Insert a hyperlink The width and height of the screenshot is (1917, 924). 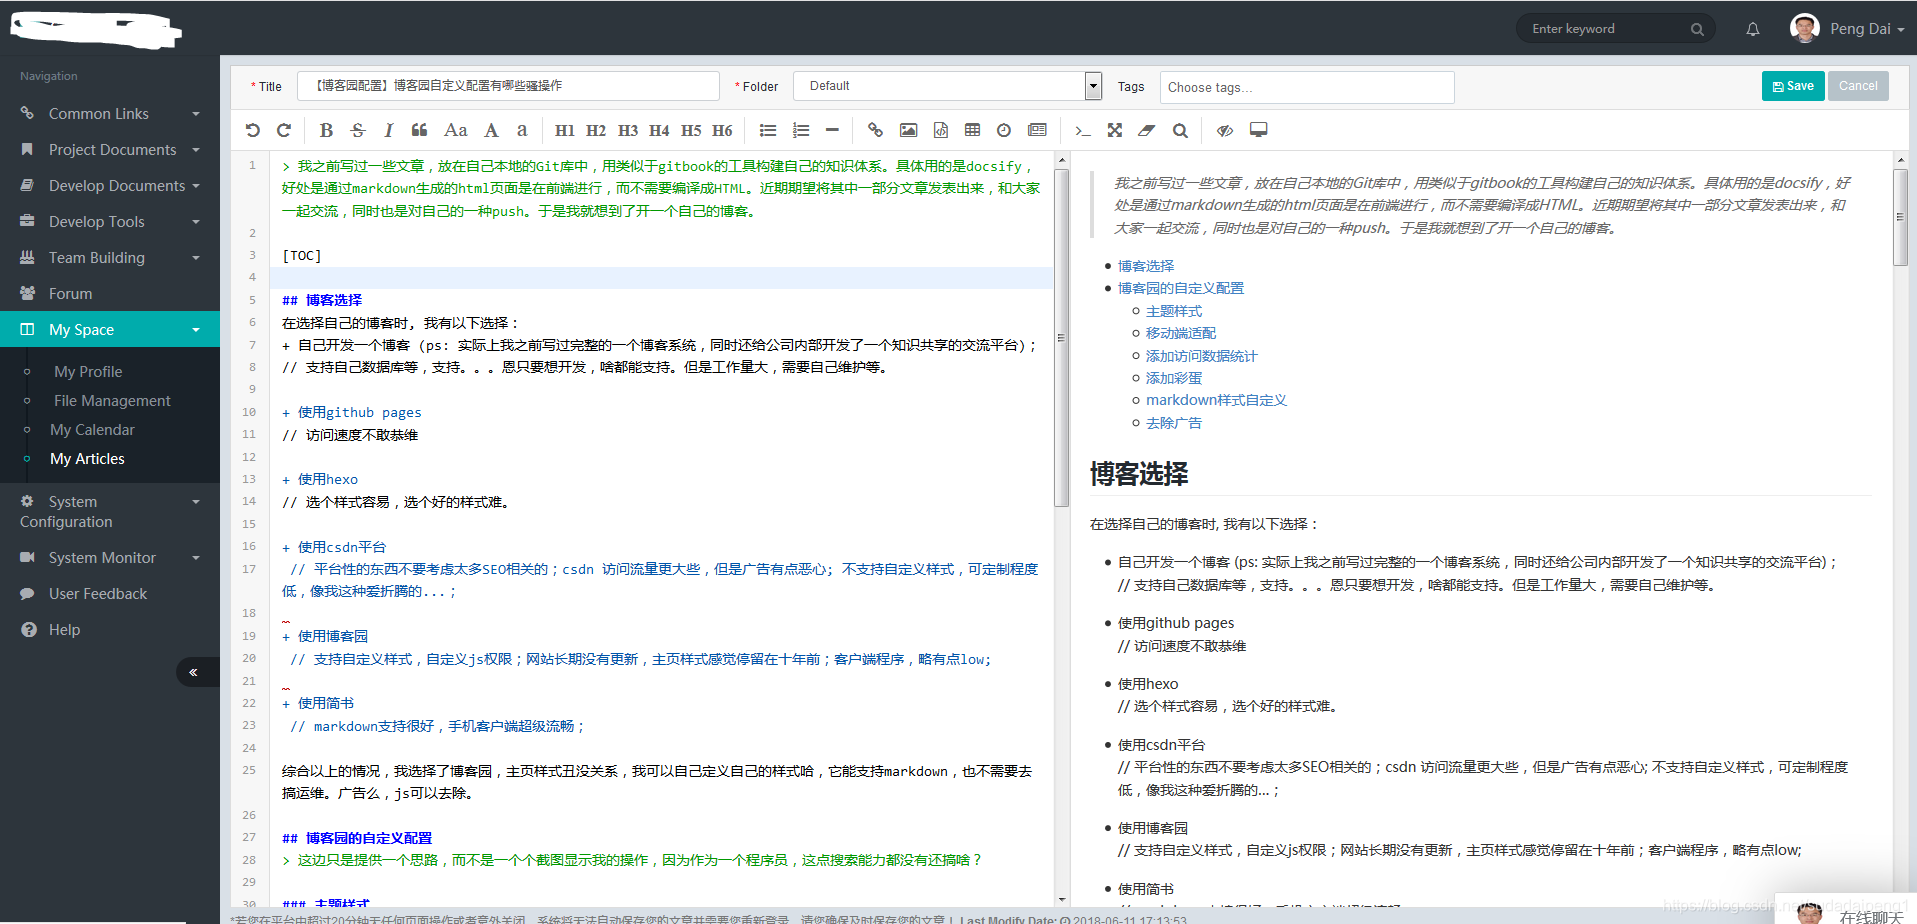[x=875, y=130]
